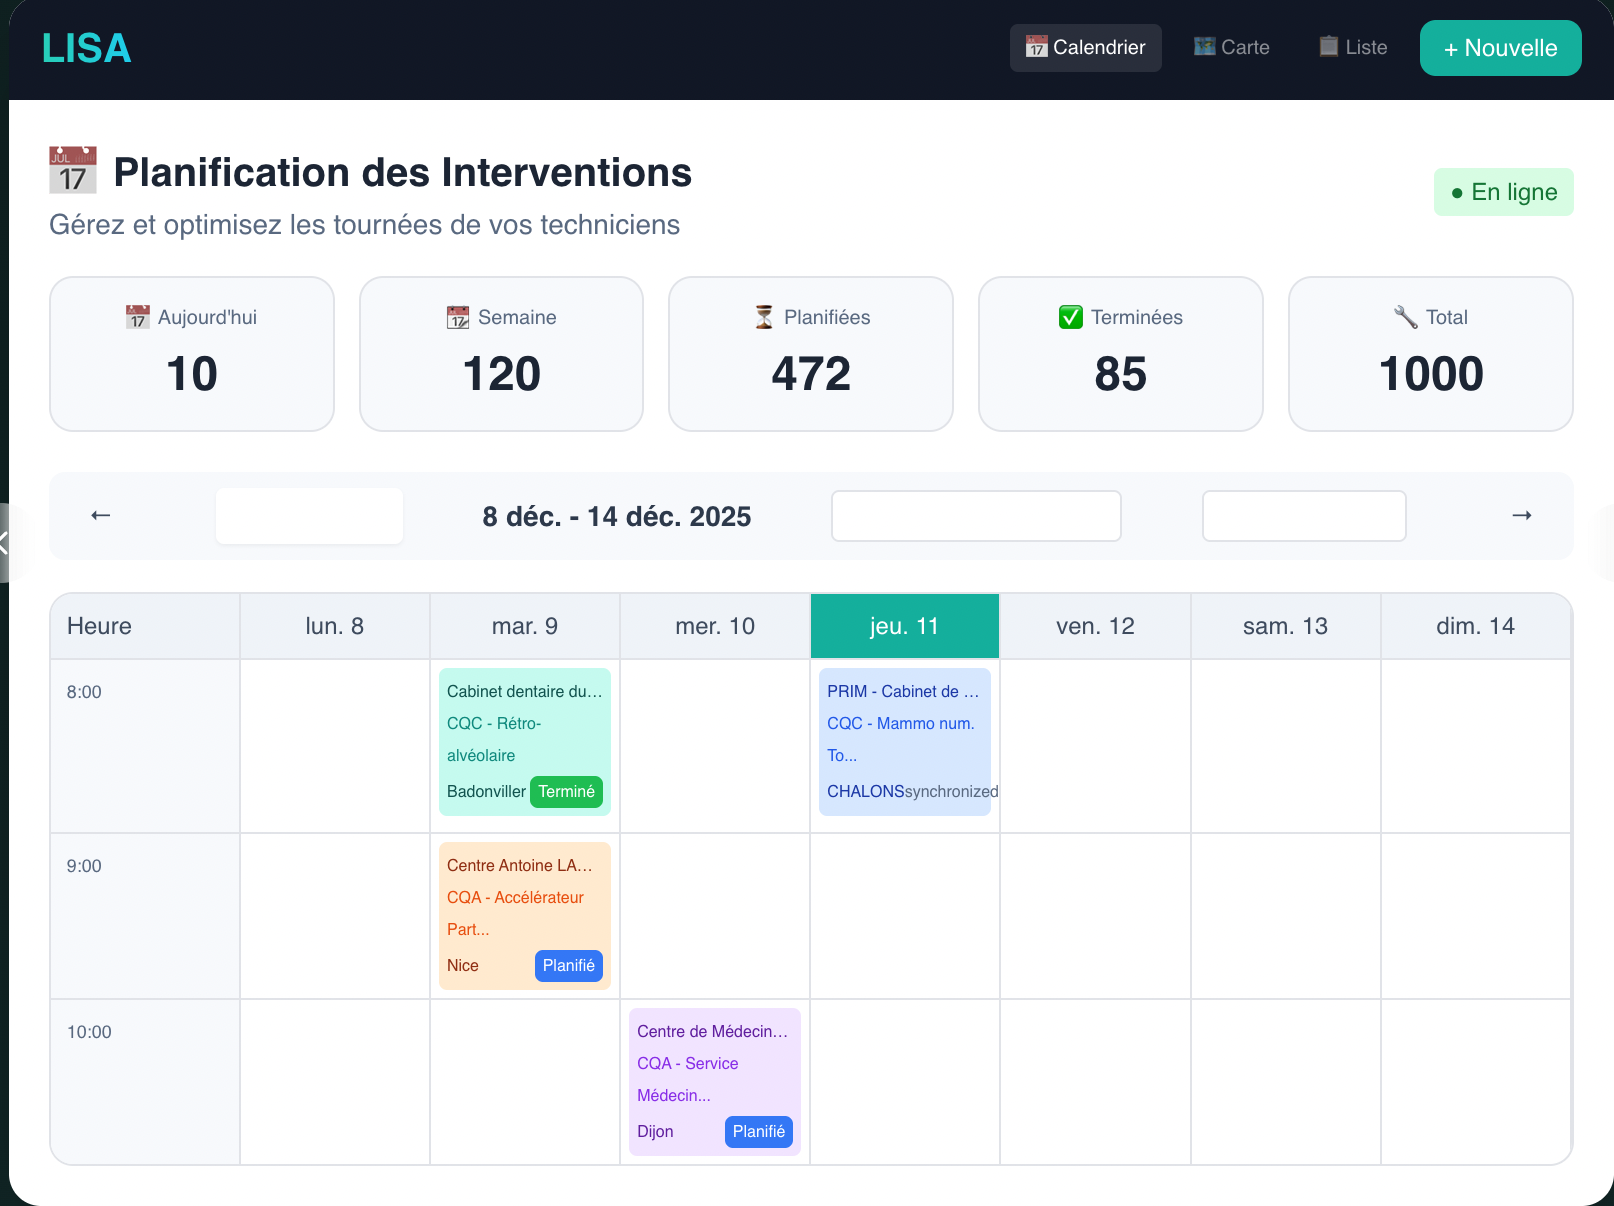Open the Centre Antoine intervention card in Nice
This screenshot has width=1614, height=1206.
524,915
